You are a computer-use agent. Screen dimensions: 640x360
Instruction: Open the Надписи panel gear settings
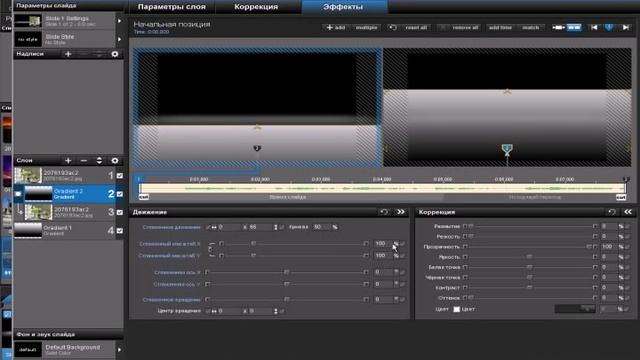tap(115, 54)
